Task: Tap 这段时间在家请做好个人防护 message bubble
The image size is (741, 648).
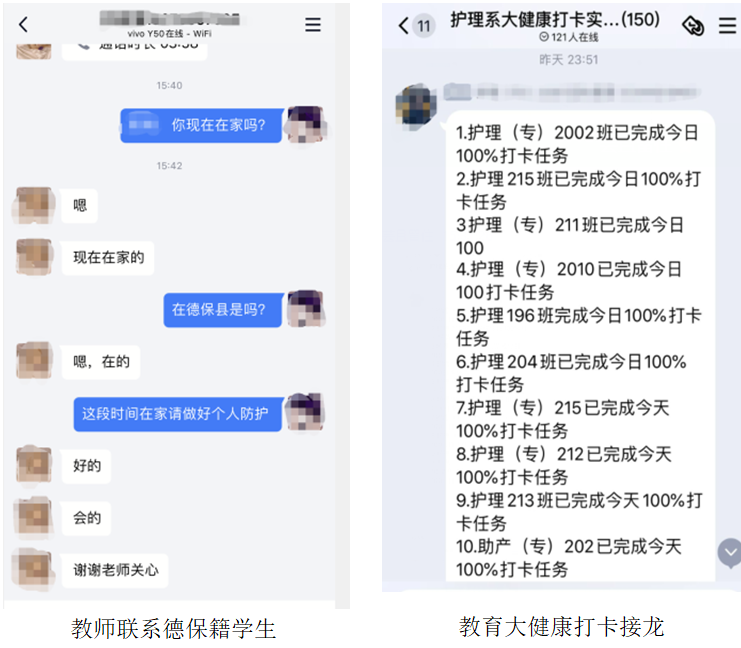Action: pos(178,414)
